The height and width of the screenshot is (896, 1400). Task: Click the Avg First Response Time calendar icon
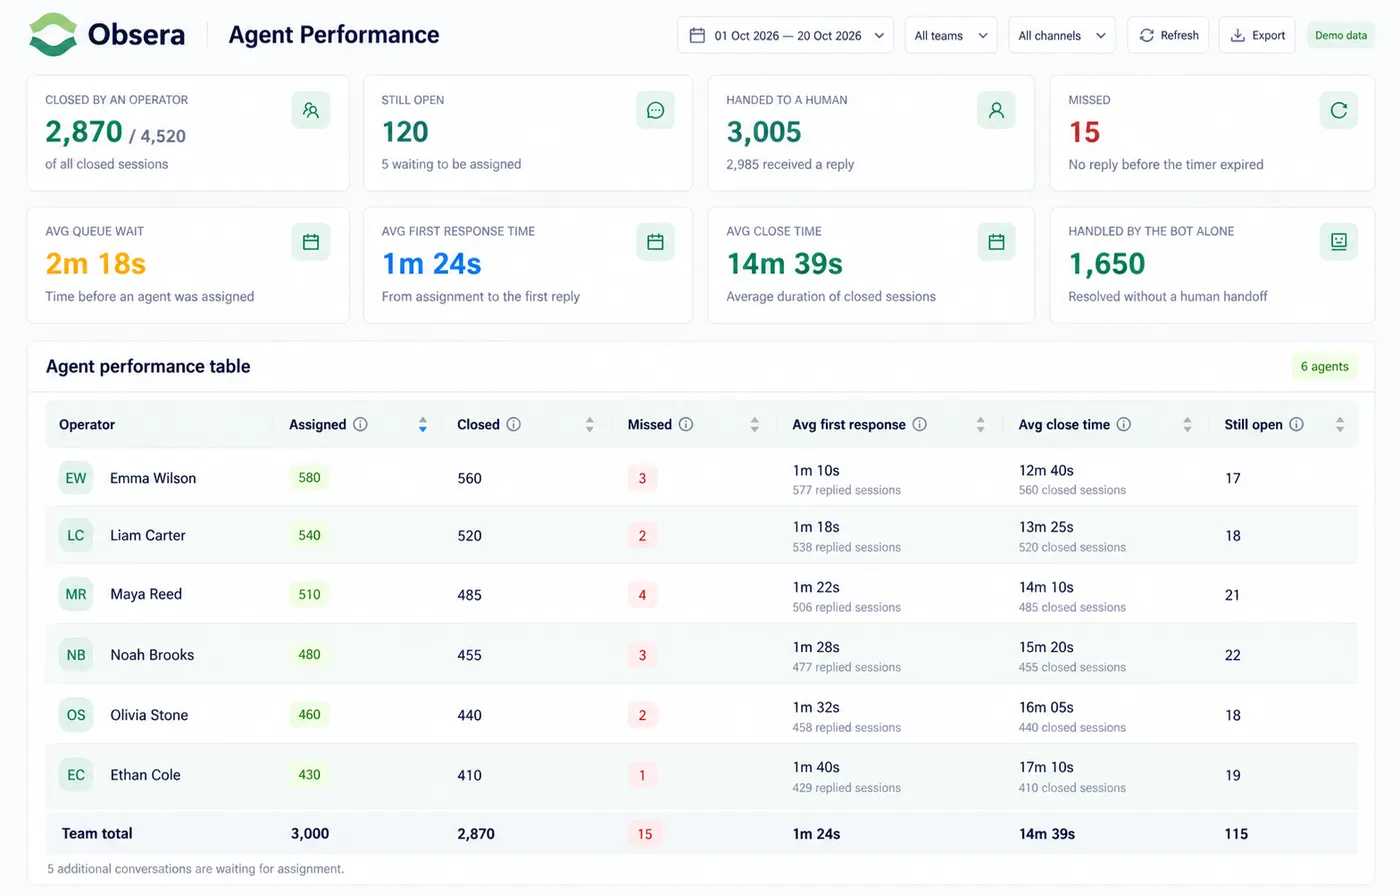[x=655, y=242]
